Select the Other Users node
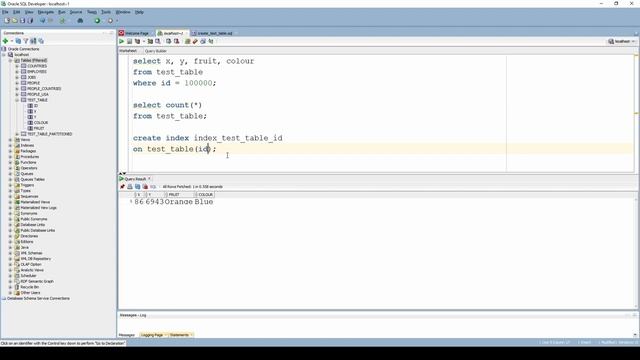Screen dimensions: 640x360 (30, 293)
